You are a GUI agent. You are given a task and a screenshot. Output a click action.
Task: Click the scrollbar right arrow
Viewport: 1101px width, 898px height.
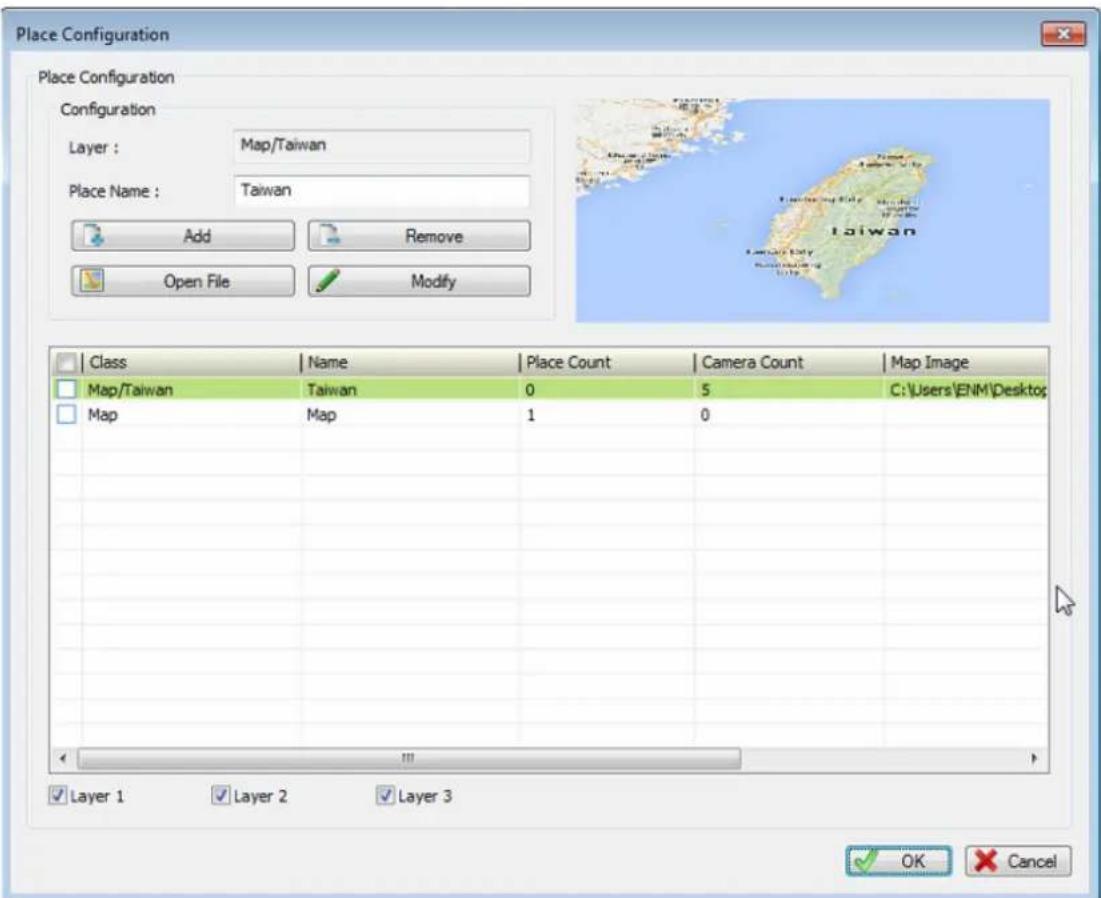point(1034,758)
